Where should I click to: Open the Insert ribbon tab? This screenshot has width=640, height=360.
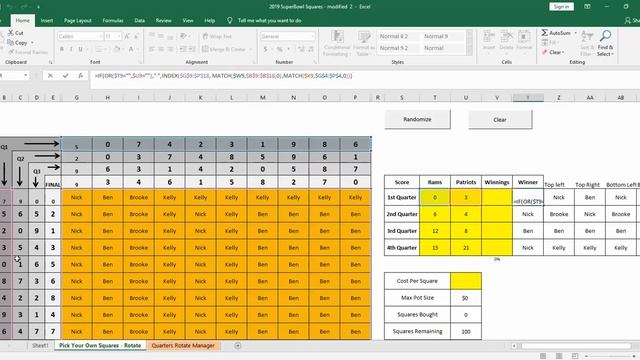click(x=47, y=20)
